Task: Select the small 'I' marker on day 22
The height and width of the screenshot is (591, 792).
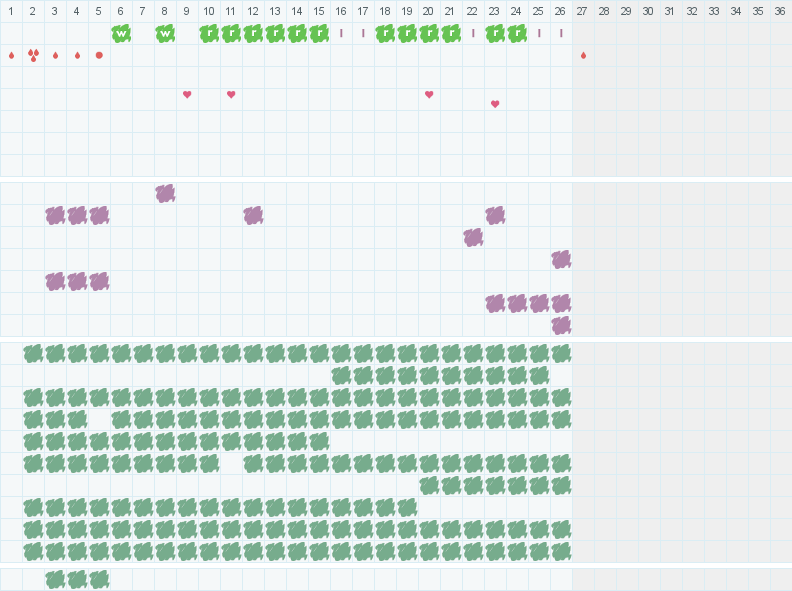Action: pyautogui.click(x=473, y=33)
